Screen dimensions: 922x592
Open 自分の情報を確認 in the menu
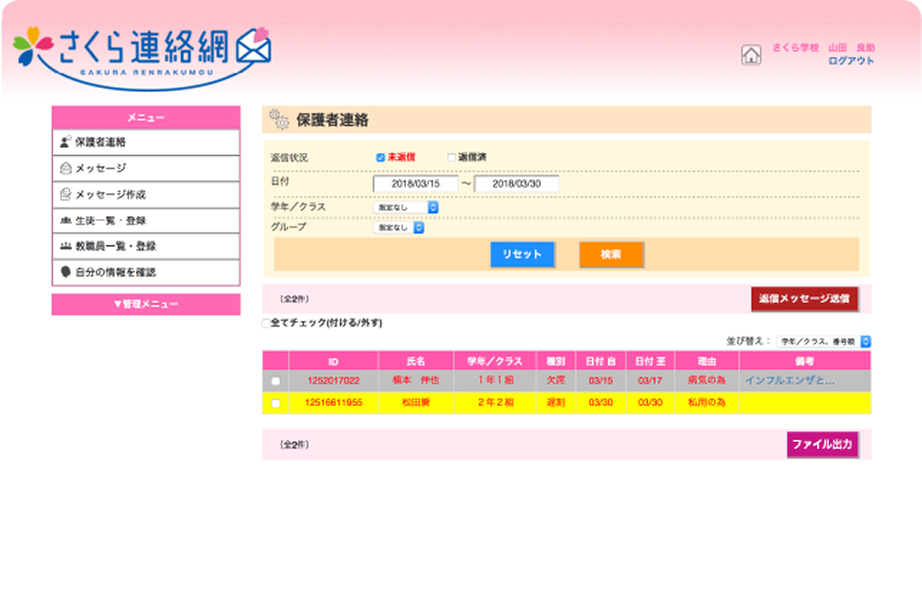pyautogui.click(x=146, y=272)
